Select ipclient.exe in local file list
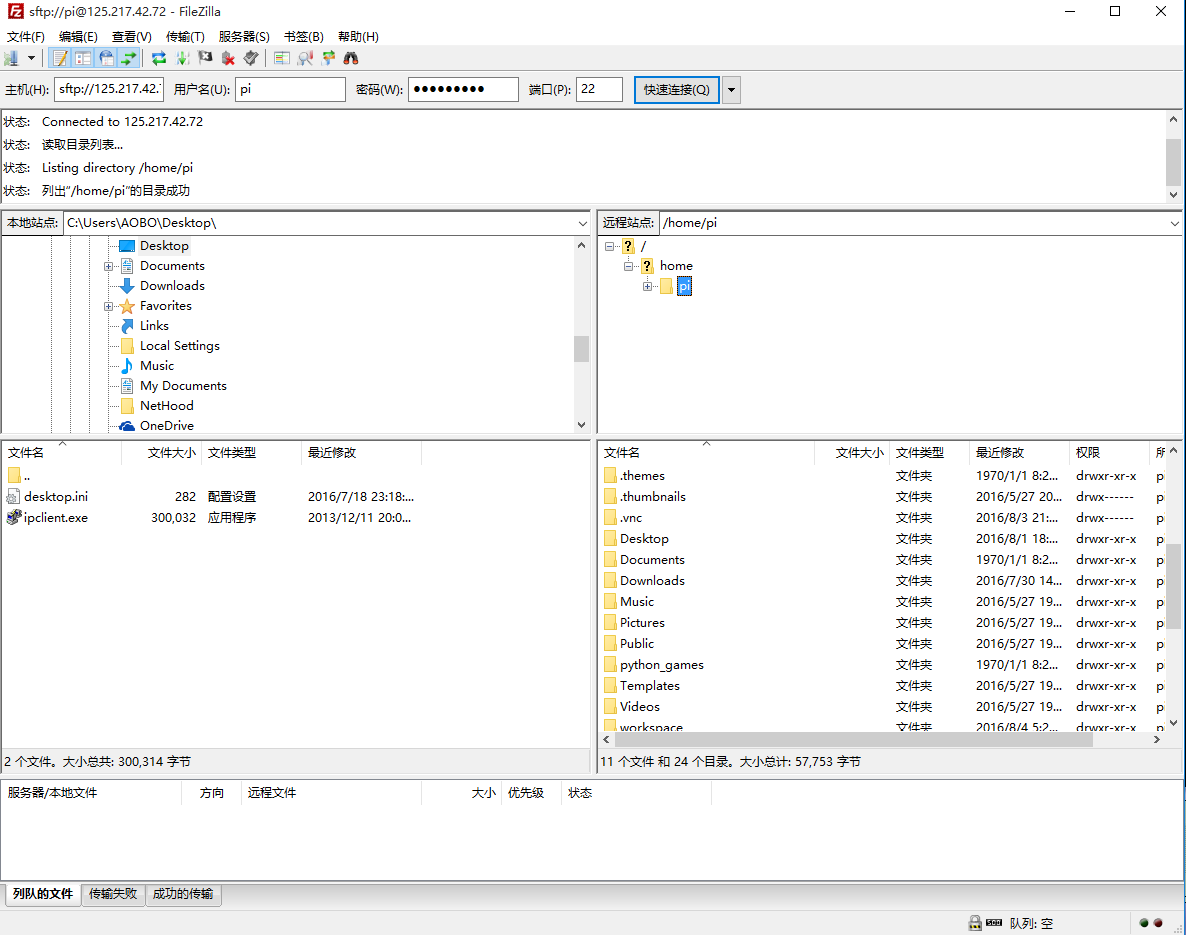1186x935 pixels. 55,518
